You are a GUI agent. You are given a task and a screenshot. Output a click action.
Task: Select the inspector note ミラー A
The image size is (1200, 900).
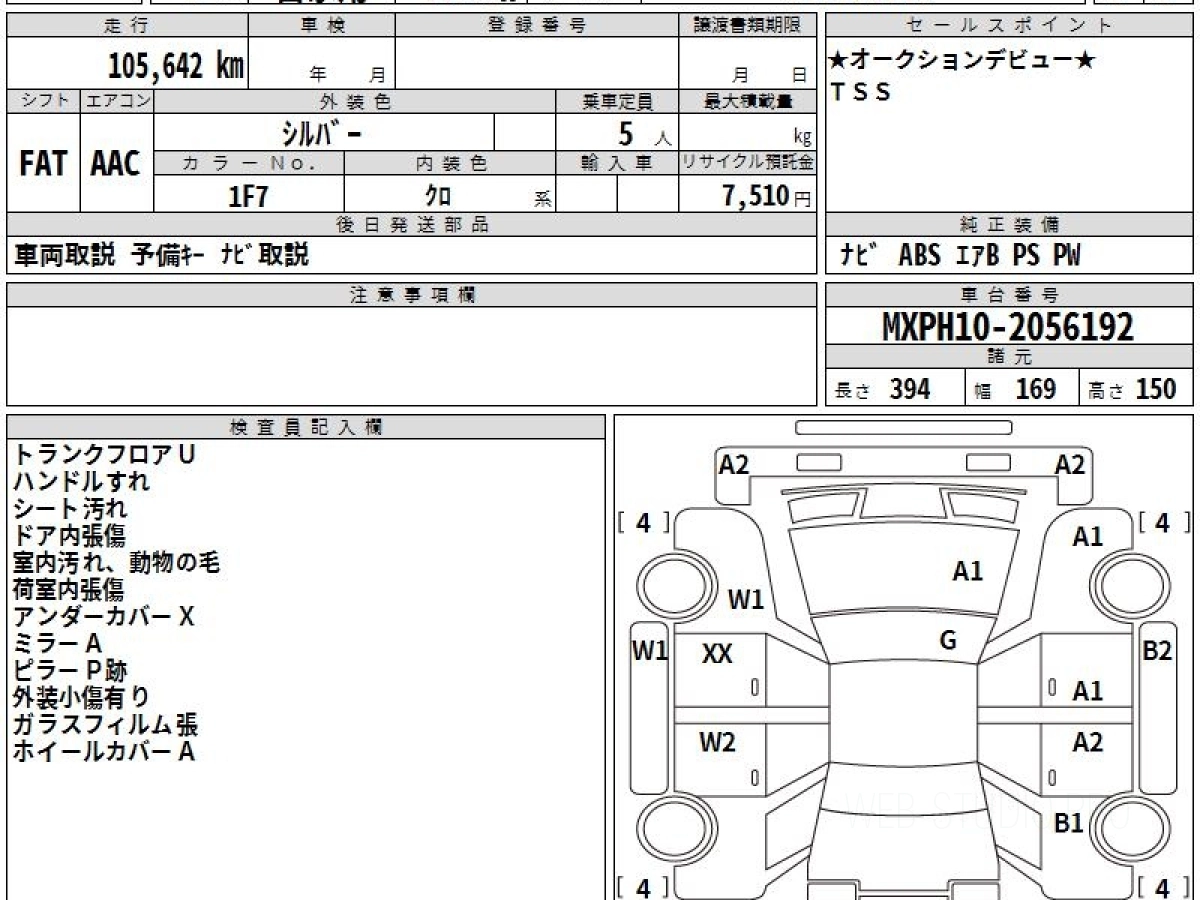pyautogui.click(x=57, y=643)
